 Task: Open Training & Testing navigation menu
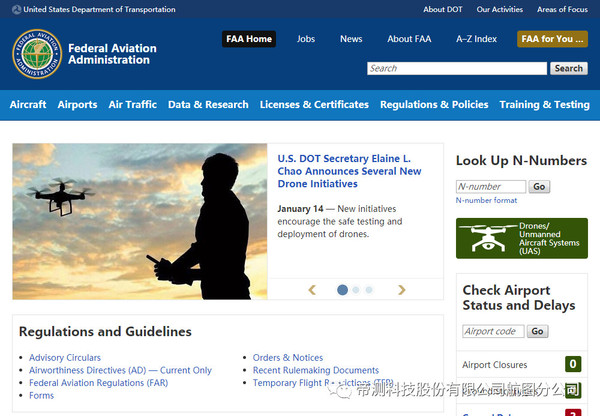pyautogui.click(x=545, y=104)
